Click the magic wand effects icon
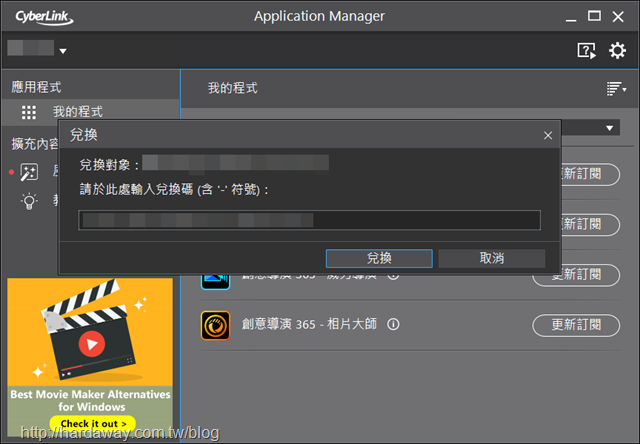 pos(29,172)
